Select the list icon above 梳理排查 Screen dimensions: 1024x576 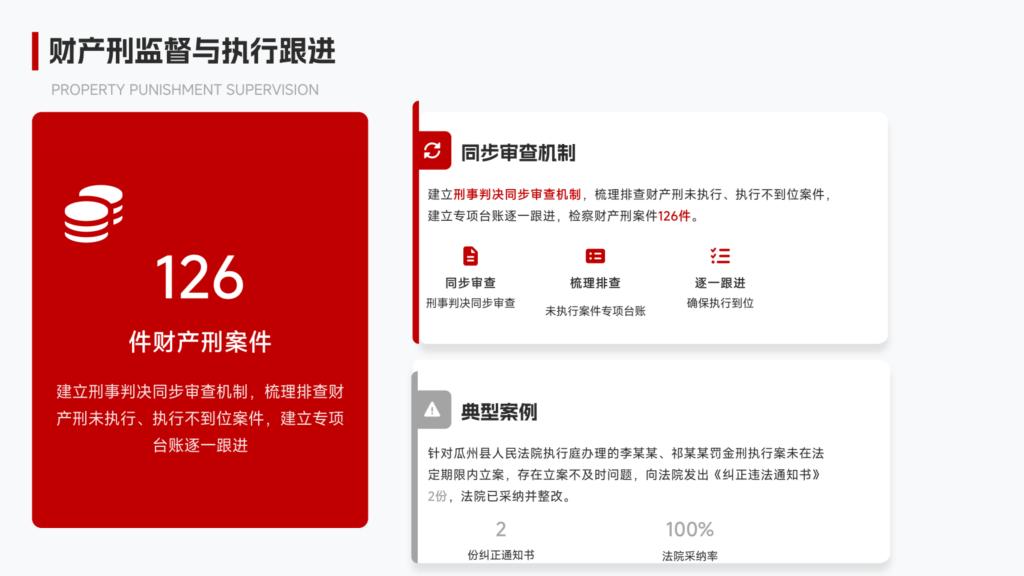click(595, 256)
